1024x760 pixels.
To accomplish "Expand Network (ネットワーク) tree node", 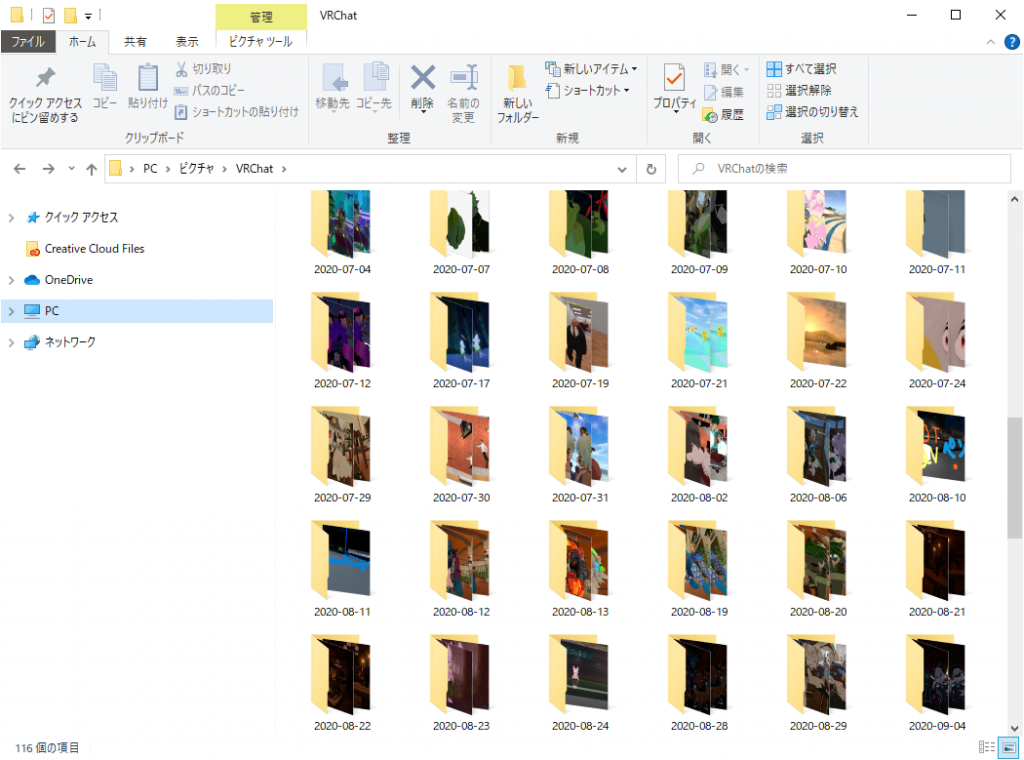I will (11, 342).
